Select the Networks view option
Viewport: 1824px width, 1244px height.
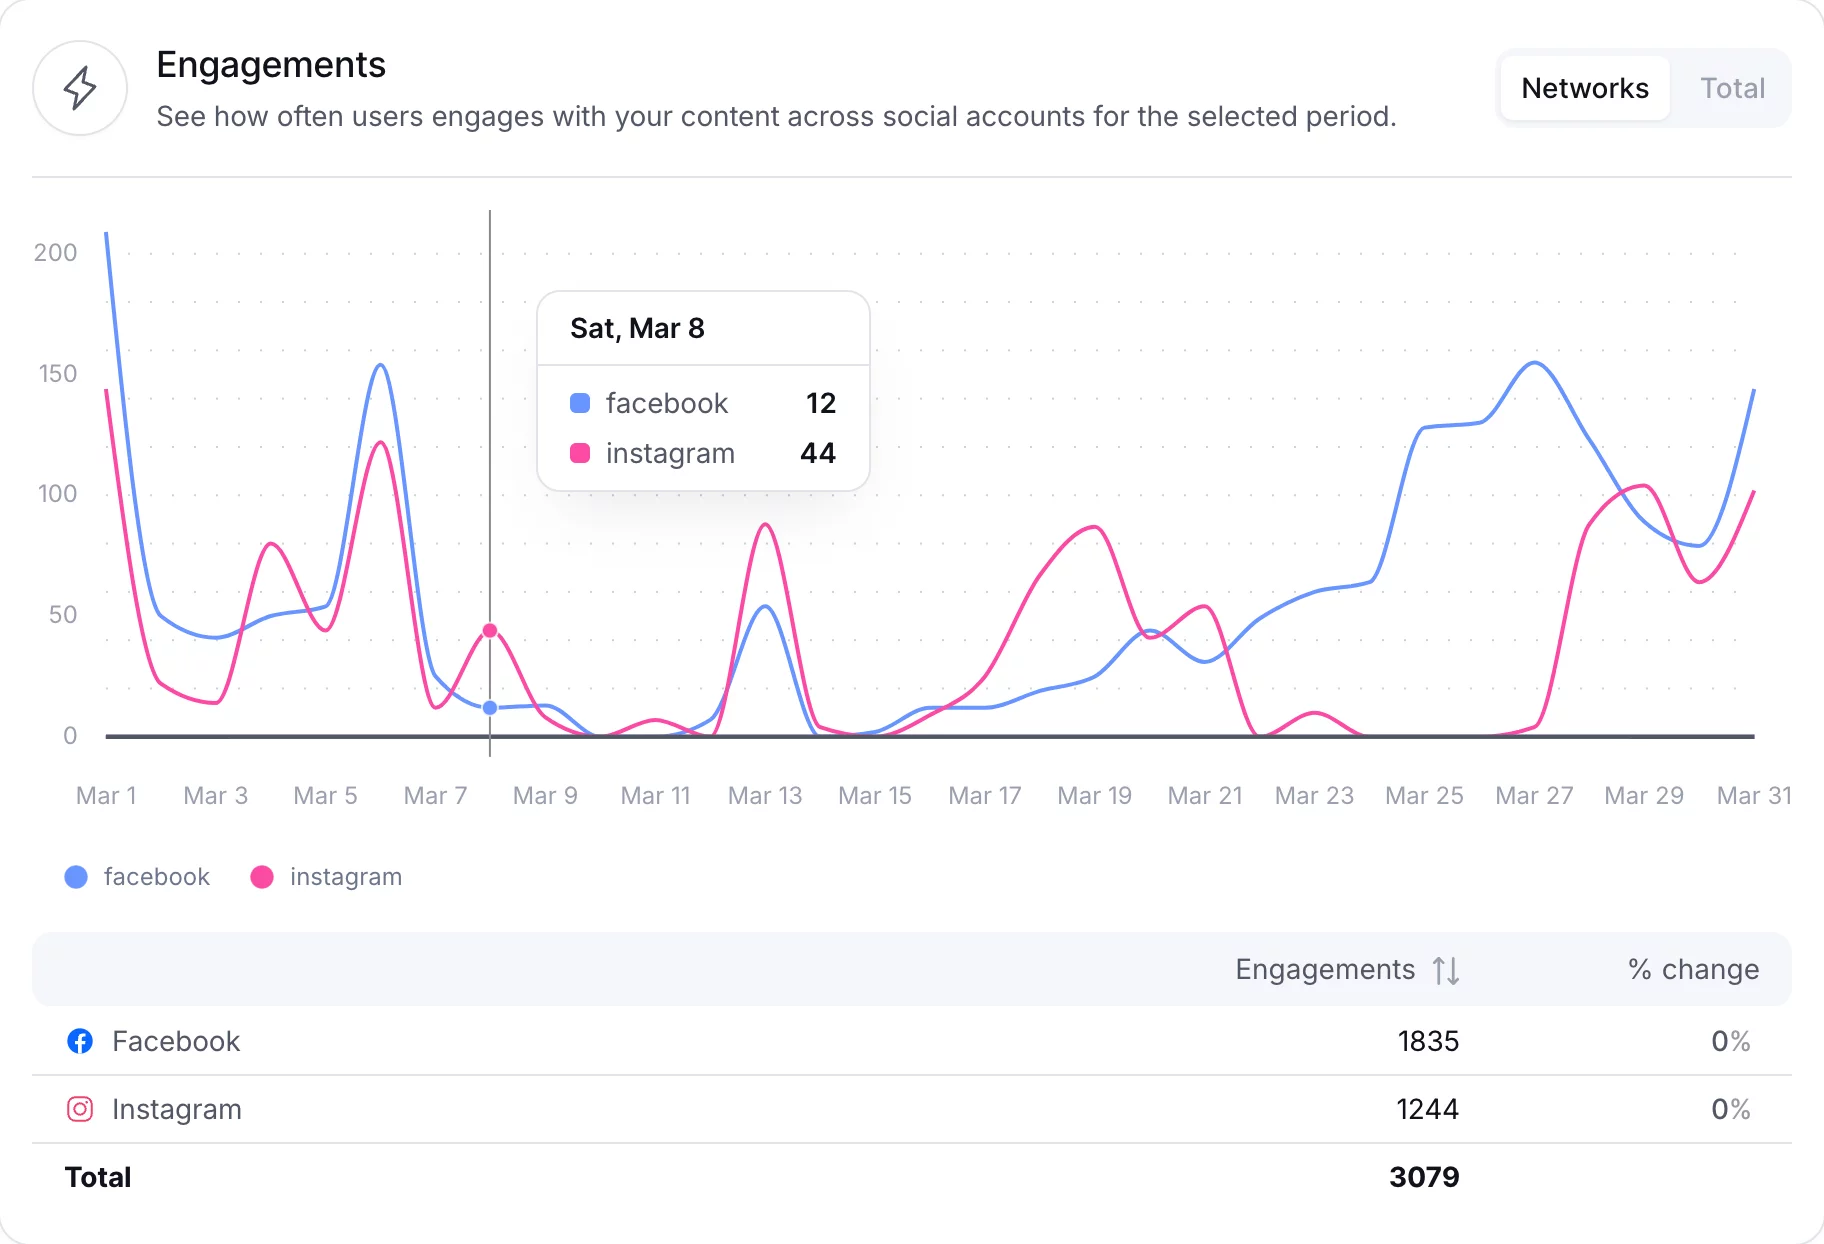click(1584, 88)
